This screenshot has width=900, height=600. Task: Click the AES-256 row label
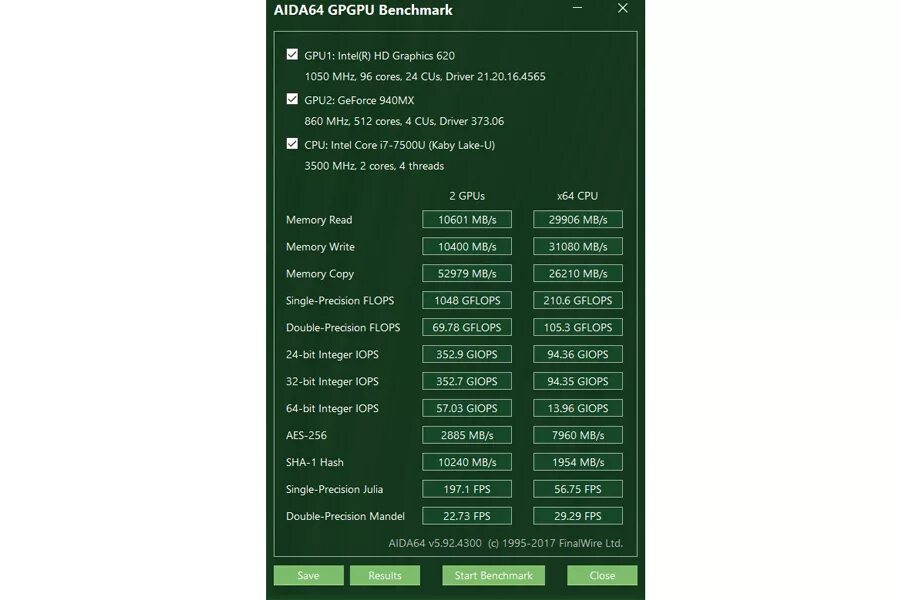[x=307, y=435]
